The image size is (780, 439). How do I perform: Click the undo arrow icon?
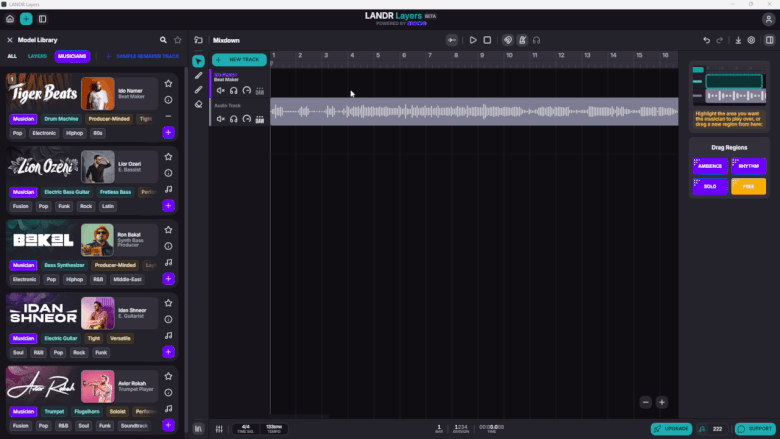706,40
